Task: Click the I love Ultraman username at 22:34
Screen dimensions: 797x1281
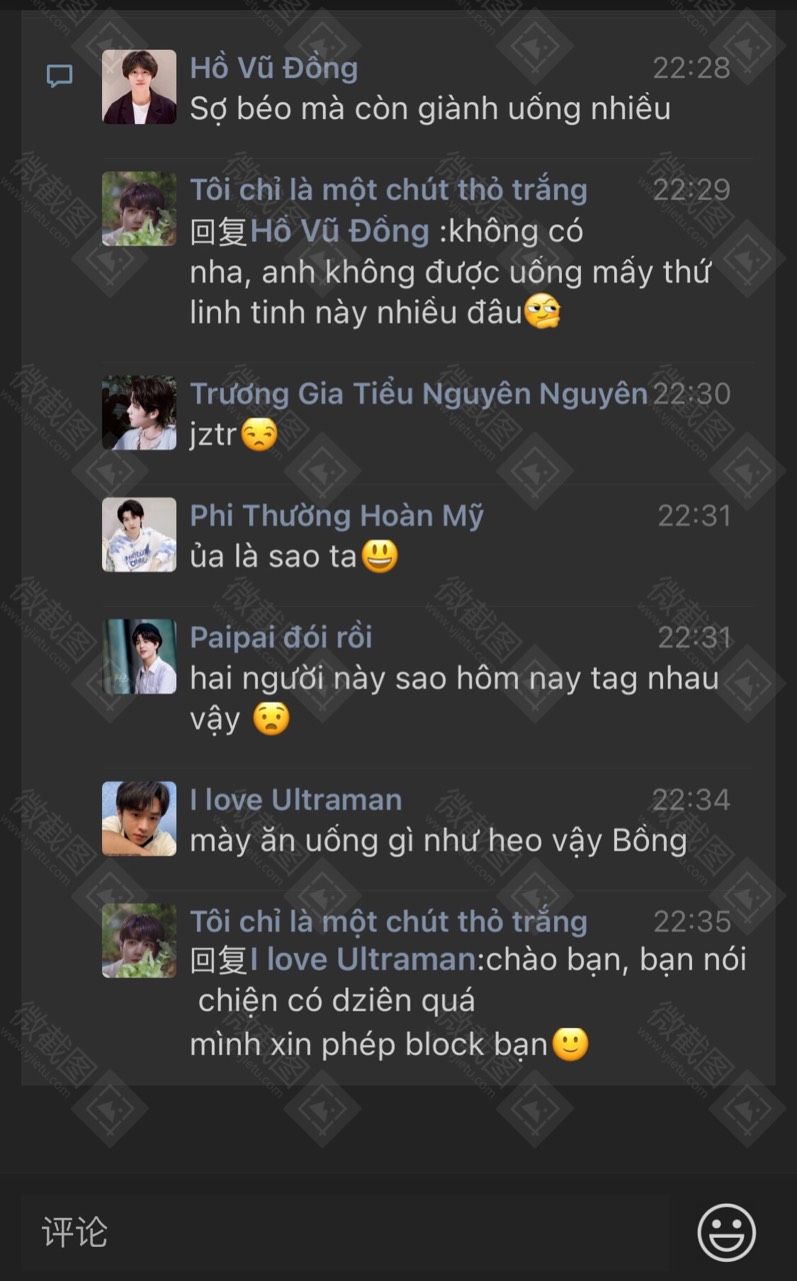Action: (295, 800)
